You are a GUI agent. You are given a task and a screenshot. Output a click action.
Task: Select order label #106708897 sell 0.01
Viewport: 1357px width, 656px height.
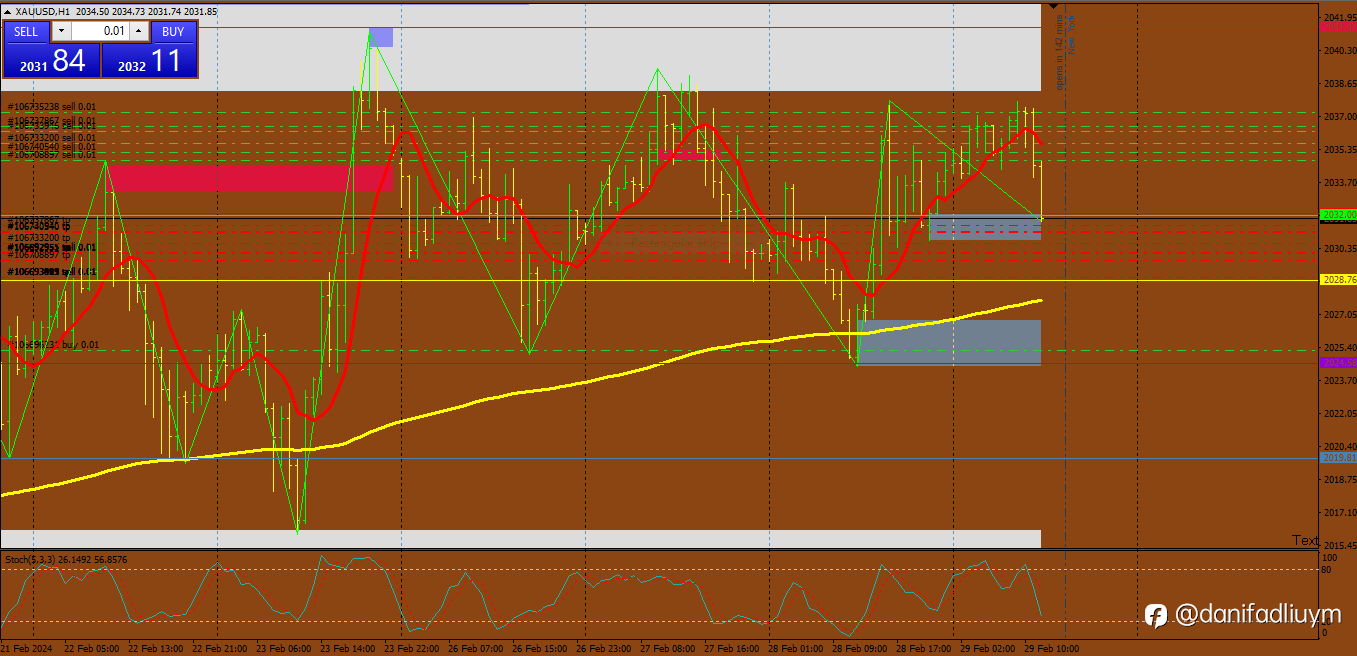click(52, 155)
